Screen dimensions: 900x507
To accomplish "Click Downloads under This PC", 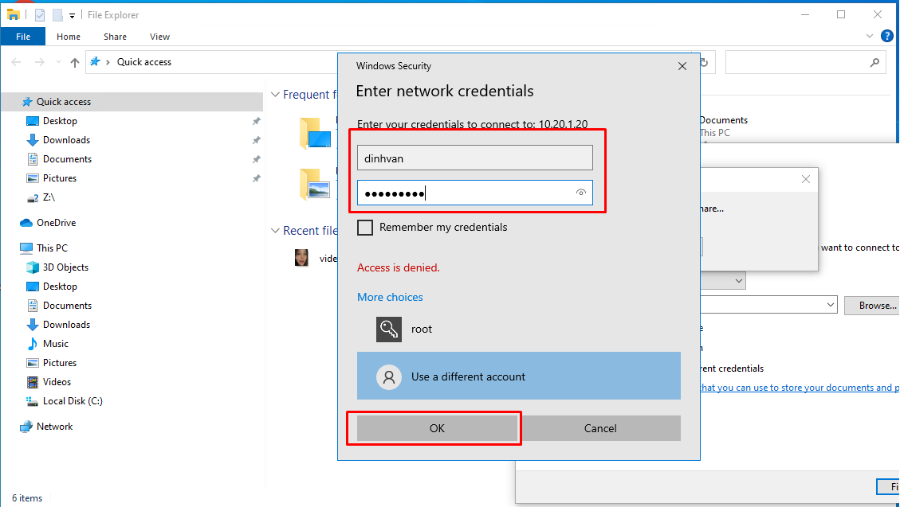I will tap(67, 324).
